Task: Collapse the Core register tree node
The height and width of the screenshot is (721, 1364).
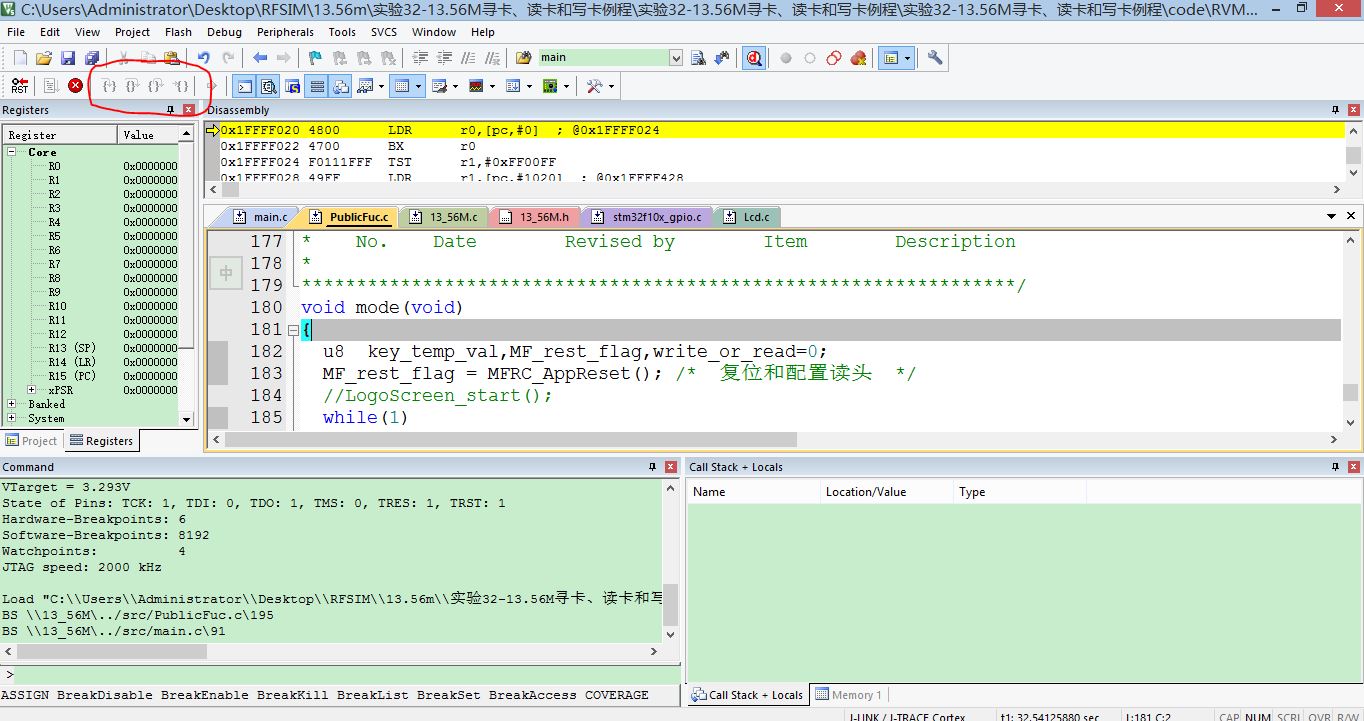Action: (x=12, y=152)
